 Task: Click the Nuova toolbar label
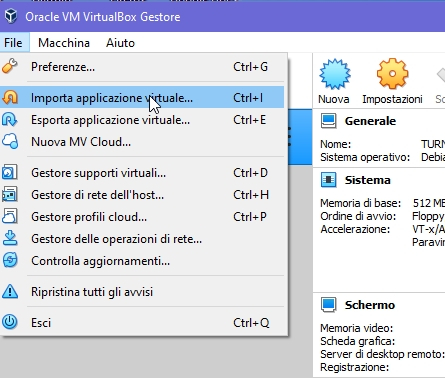coord(334,99)
